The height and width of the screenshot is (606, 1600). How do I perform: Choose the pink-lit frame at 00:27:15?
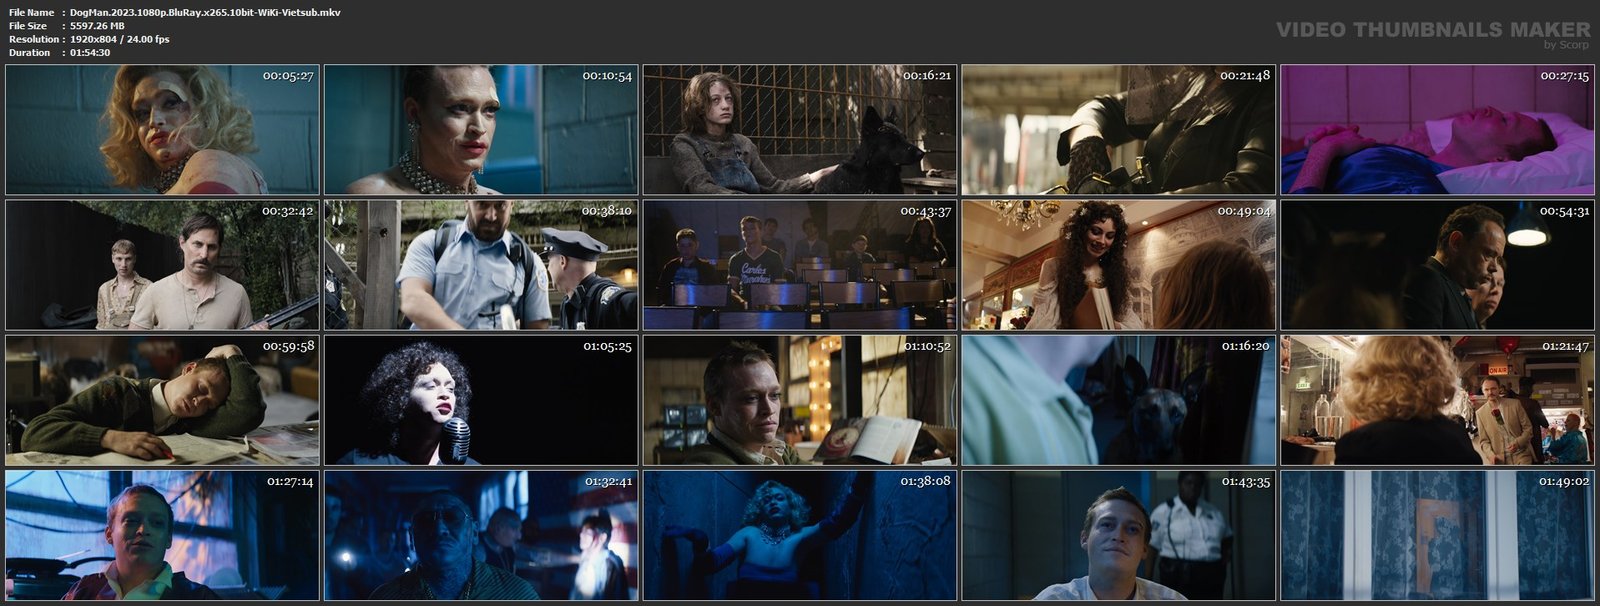coord(1438,130)
